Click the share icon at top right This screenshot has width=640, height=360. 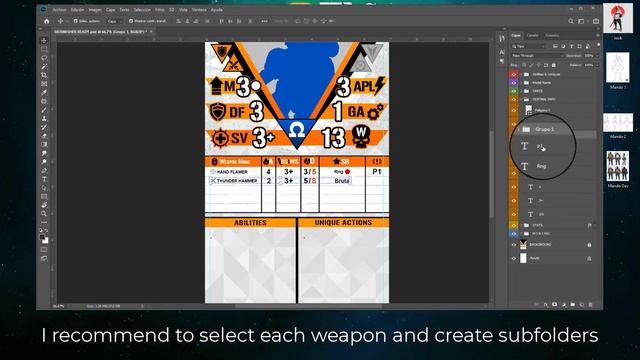click(x=596, y=21)
